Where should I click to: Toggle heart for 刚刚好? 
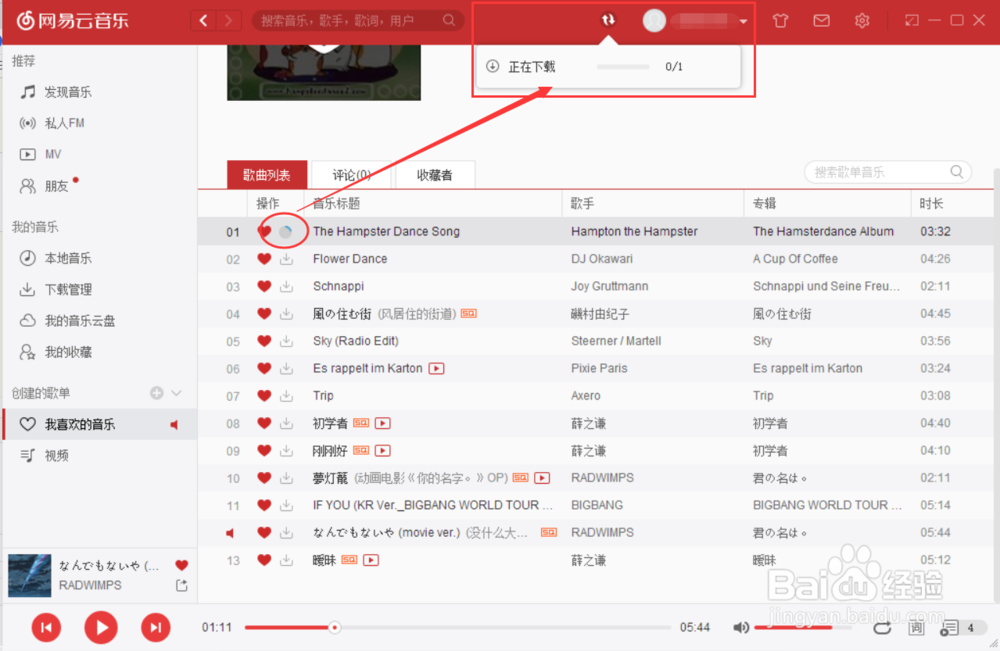[264, 451]
